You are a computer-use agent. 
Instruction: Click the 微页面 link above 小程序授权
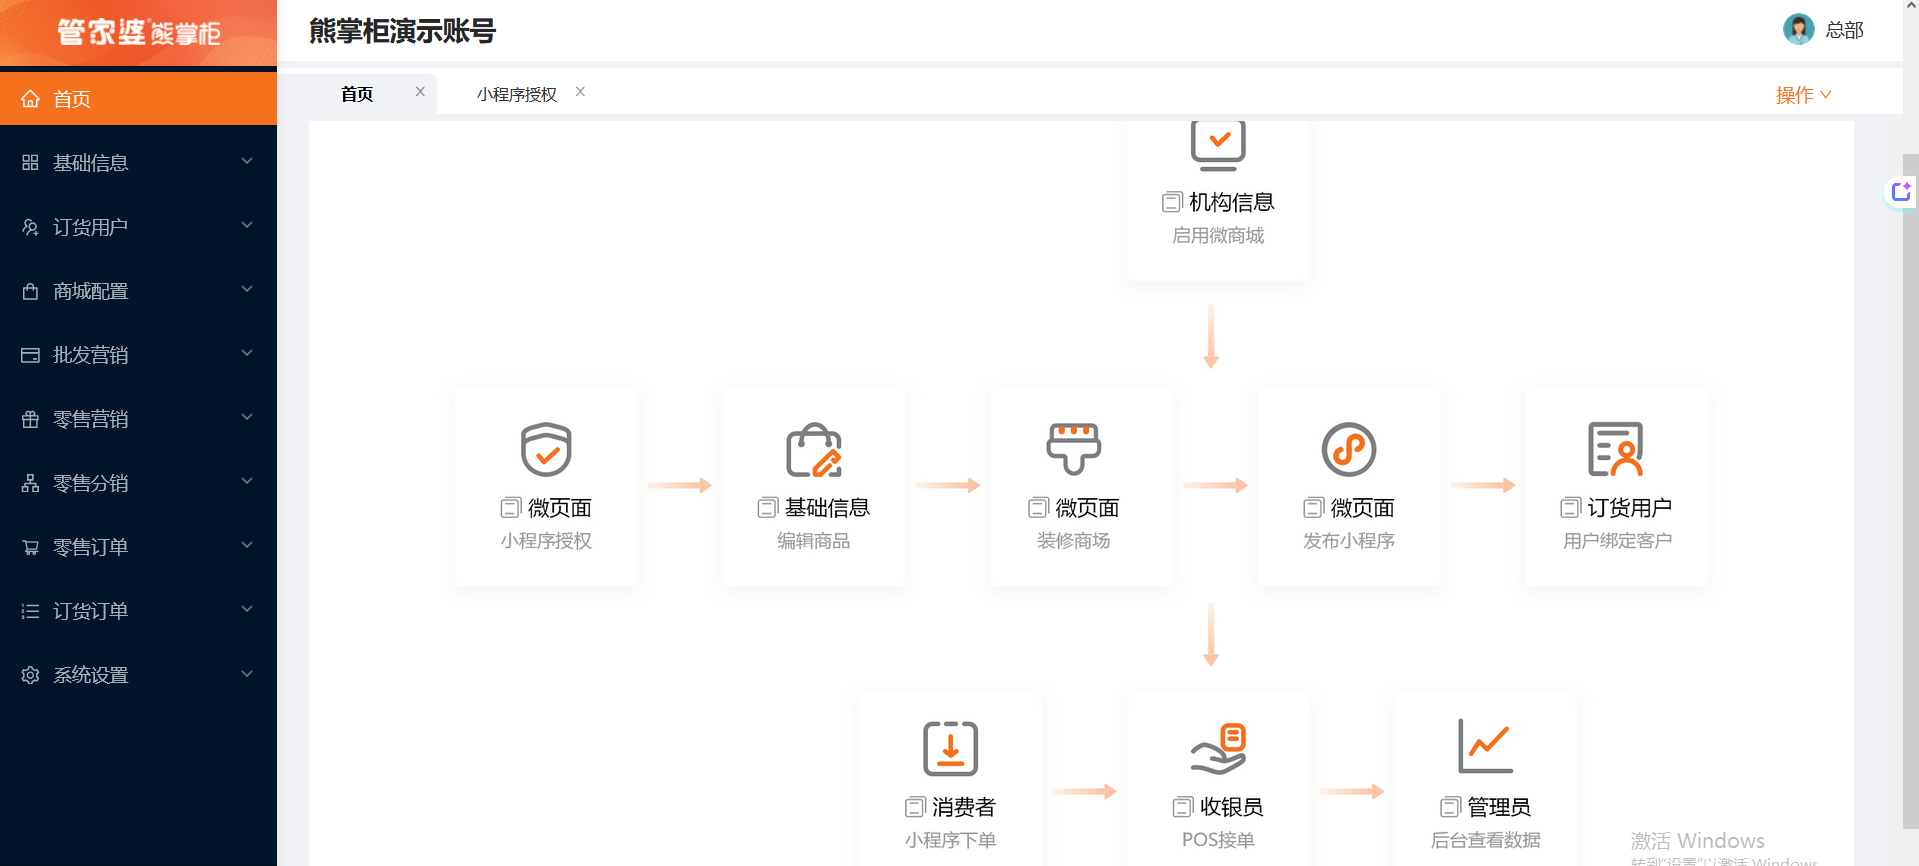[x=560, y=508]
